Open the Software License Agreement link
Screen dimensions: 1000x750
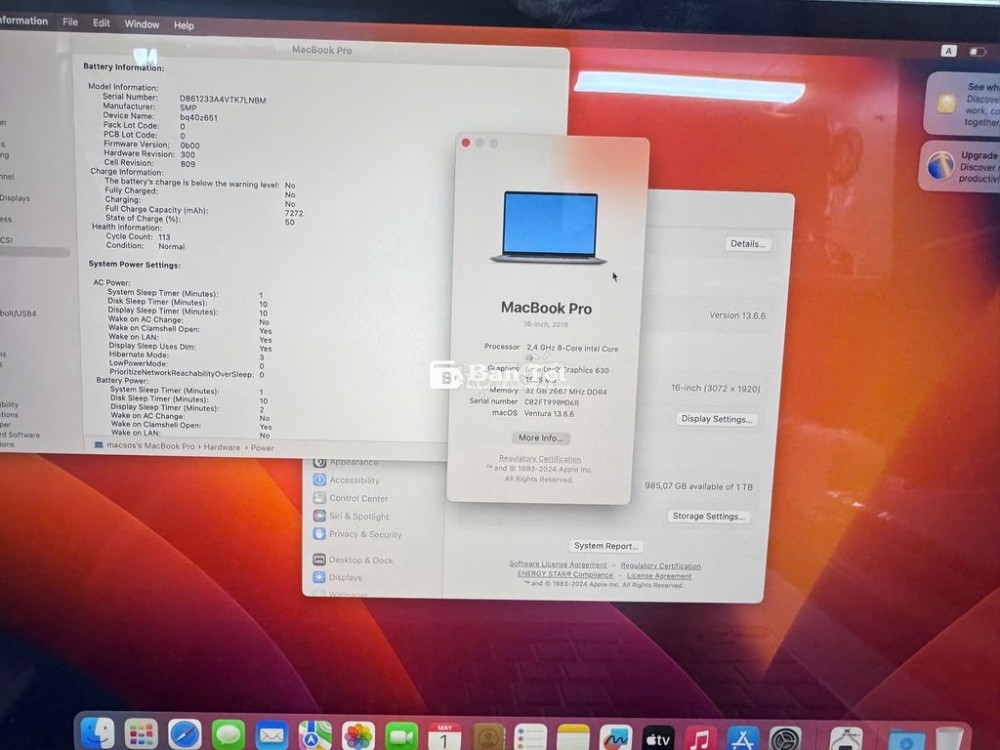[558, 564]
